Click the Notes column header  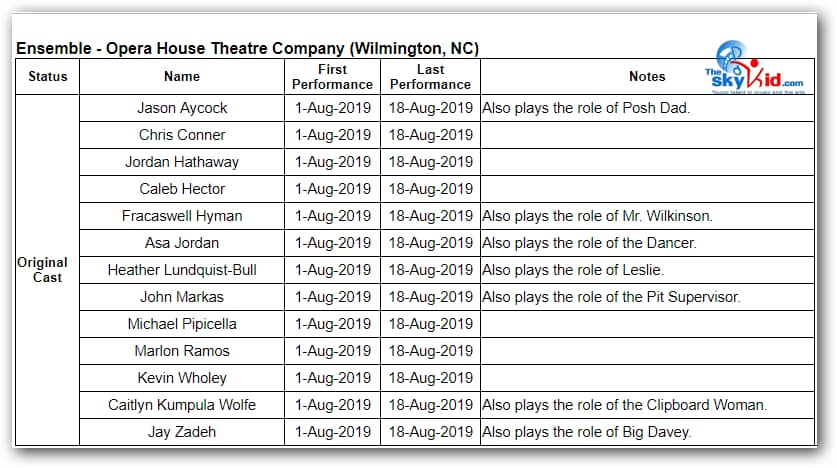click(x=646, y=77)
